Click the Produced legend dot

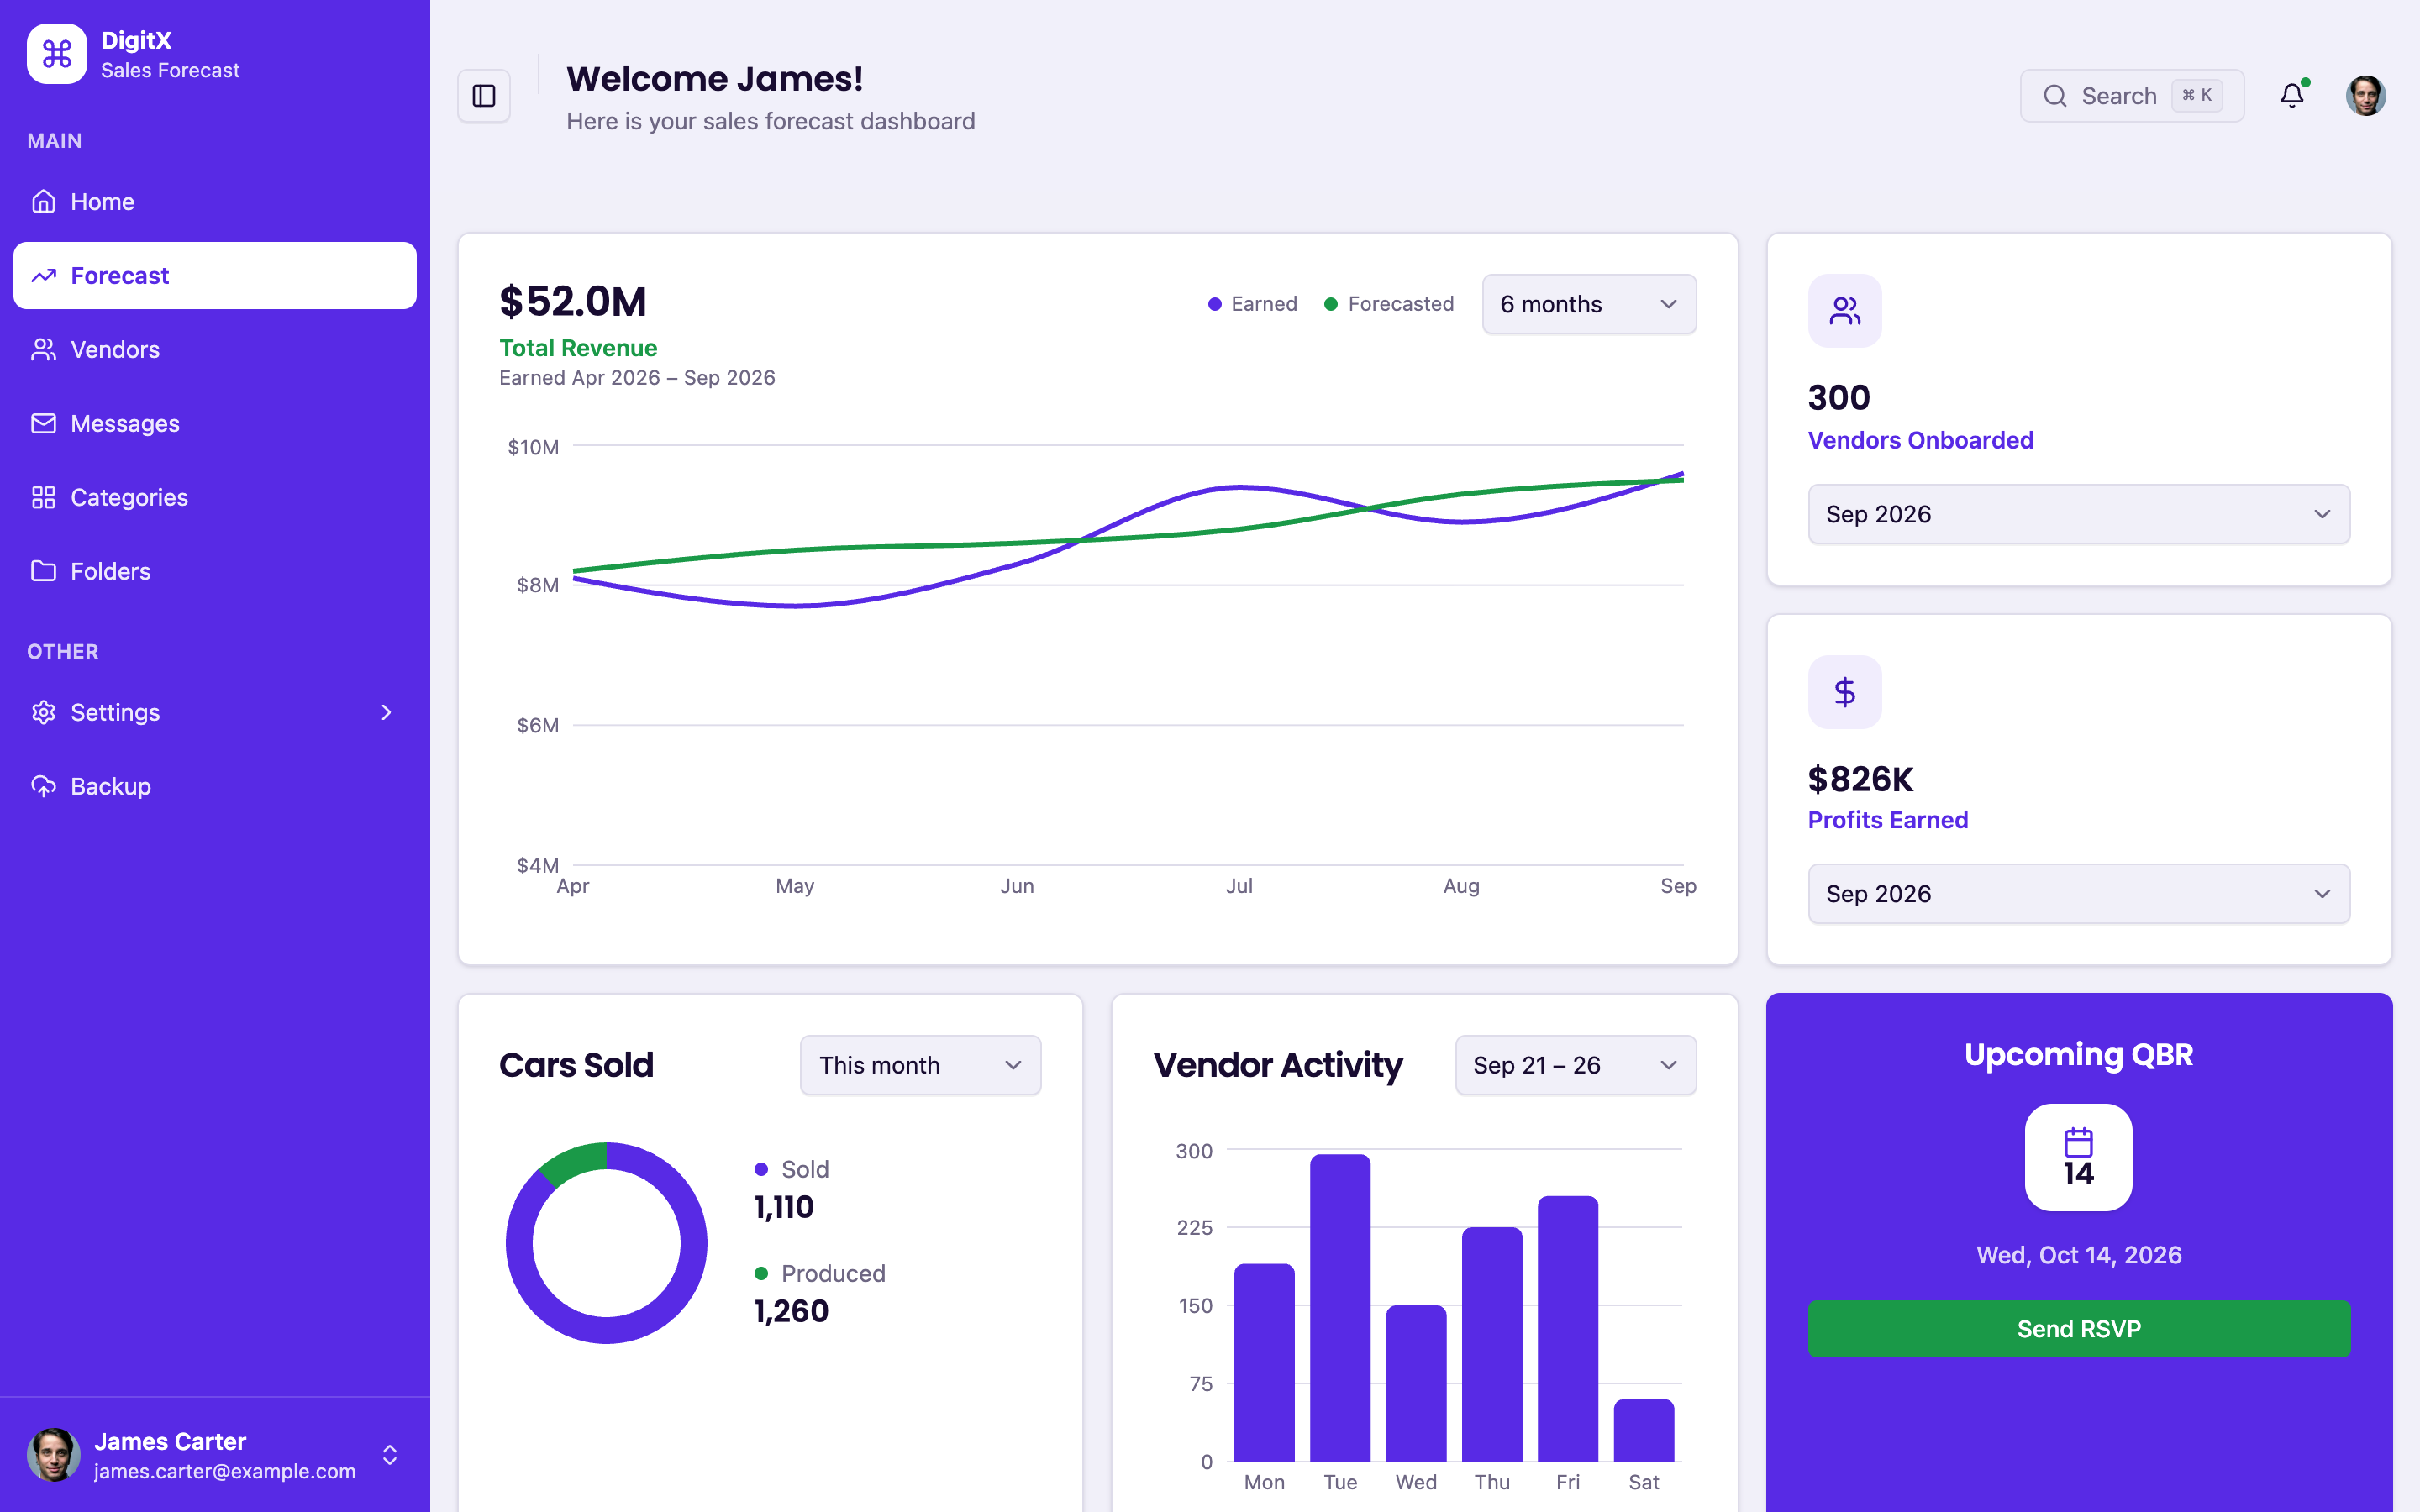(761, 1273)
